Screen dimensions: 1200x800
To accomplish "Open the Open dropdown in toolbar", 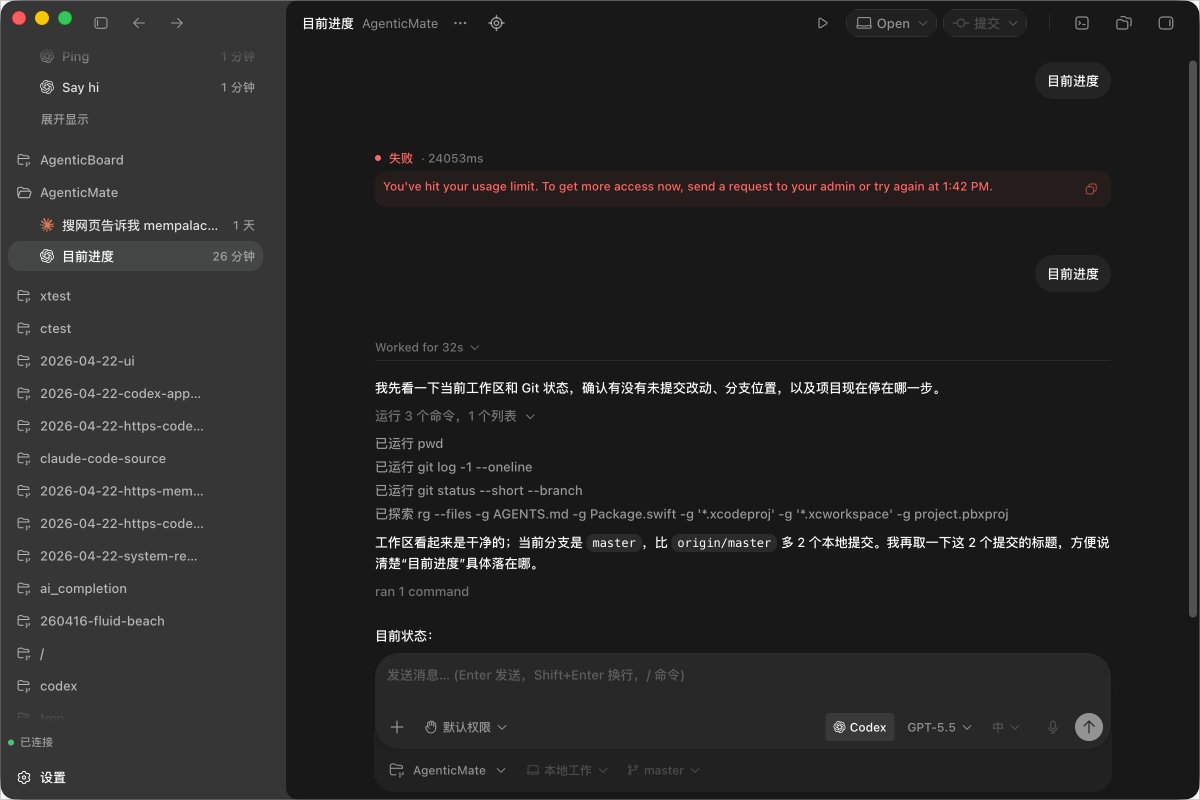I will 891,23.
